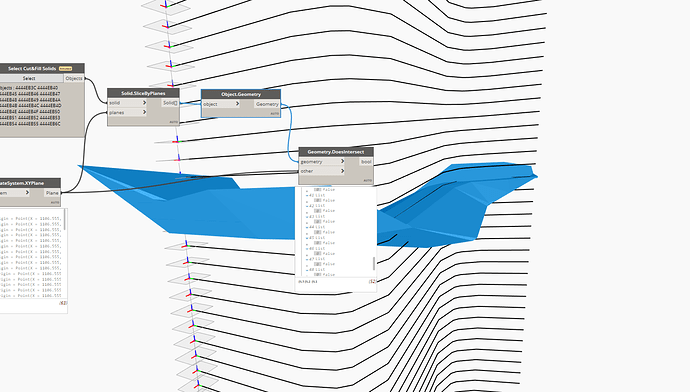Collapse the 47 List item in preview

307,260
